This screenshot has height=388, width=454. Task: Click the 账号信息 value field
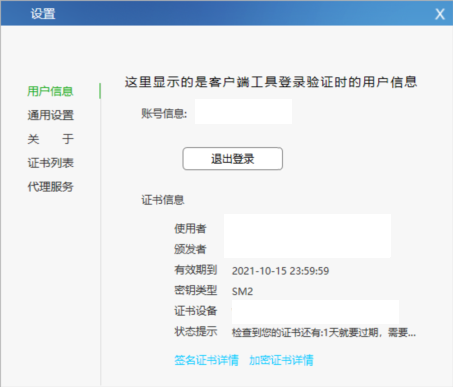point(243,112)
